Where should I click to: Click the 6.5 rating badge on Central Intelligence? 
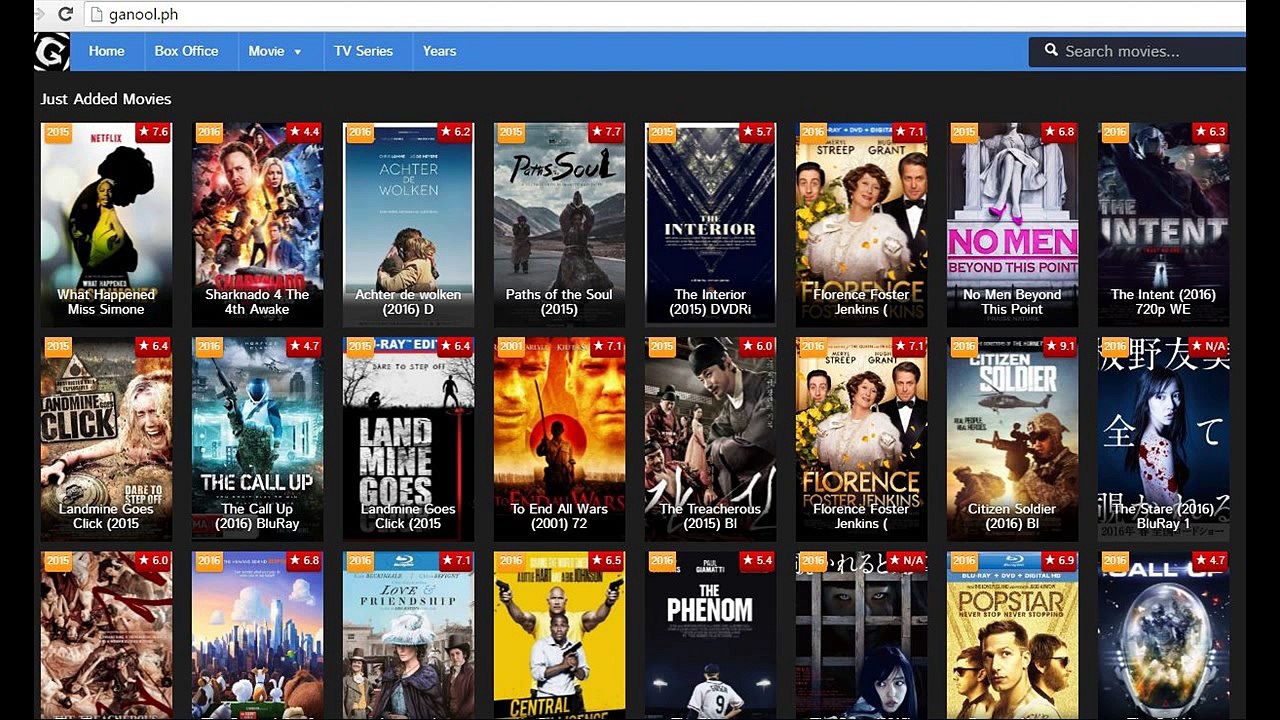click(606, 561)
